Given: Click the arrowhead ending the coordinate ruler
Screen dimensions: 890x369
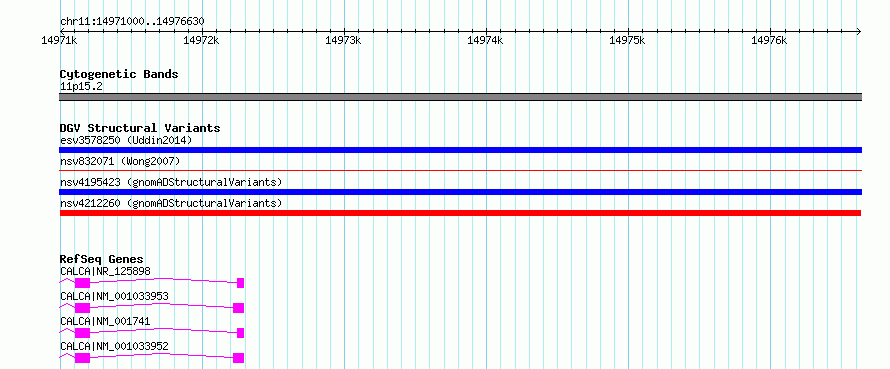Looking at the screenshot, I should pyautogui.click(x=859, y=31).
